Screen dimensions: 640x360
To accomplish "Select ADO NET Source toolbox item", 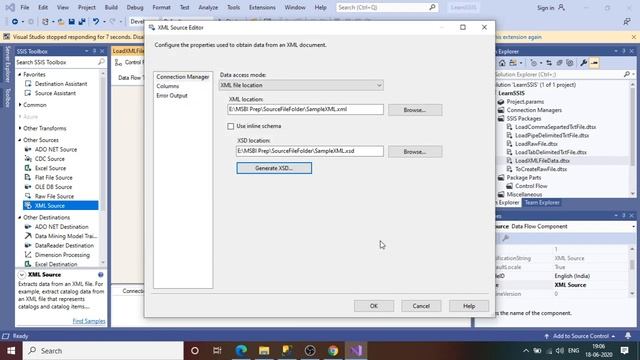I will [x=56, y=149].
